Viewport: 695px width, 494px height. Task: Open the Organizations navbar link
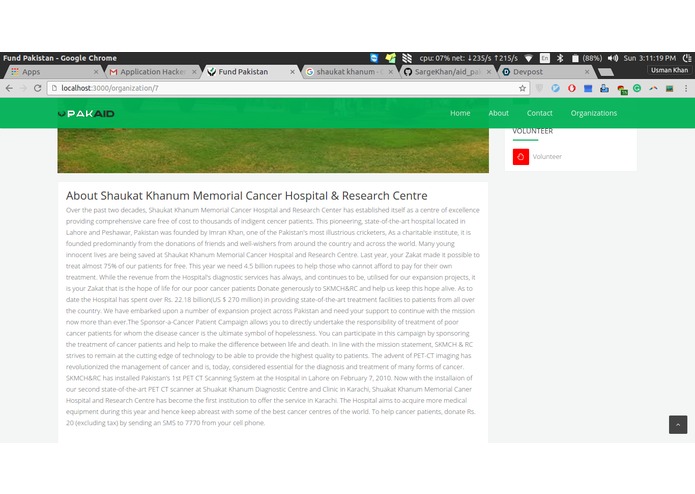tap(593, 113)
